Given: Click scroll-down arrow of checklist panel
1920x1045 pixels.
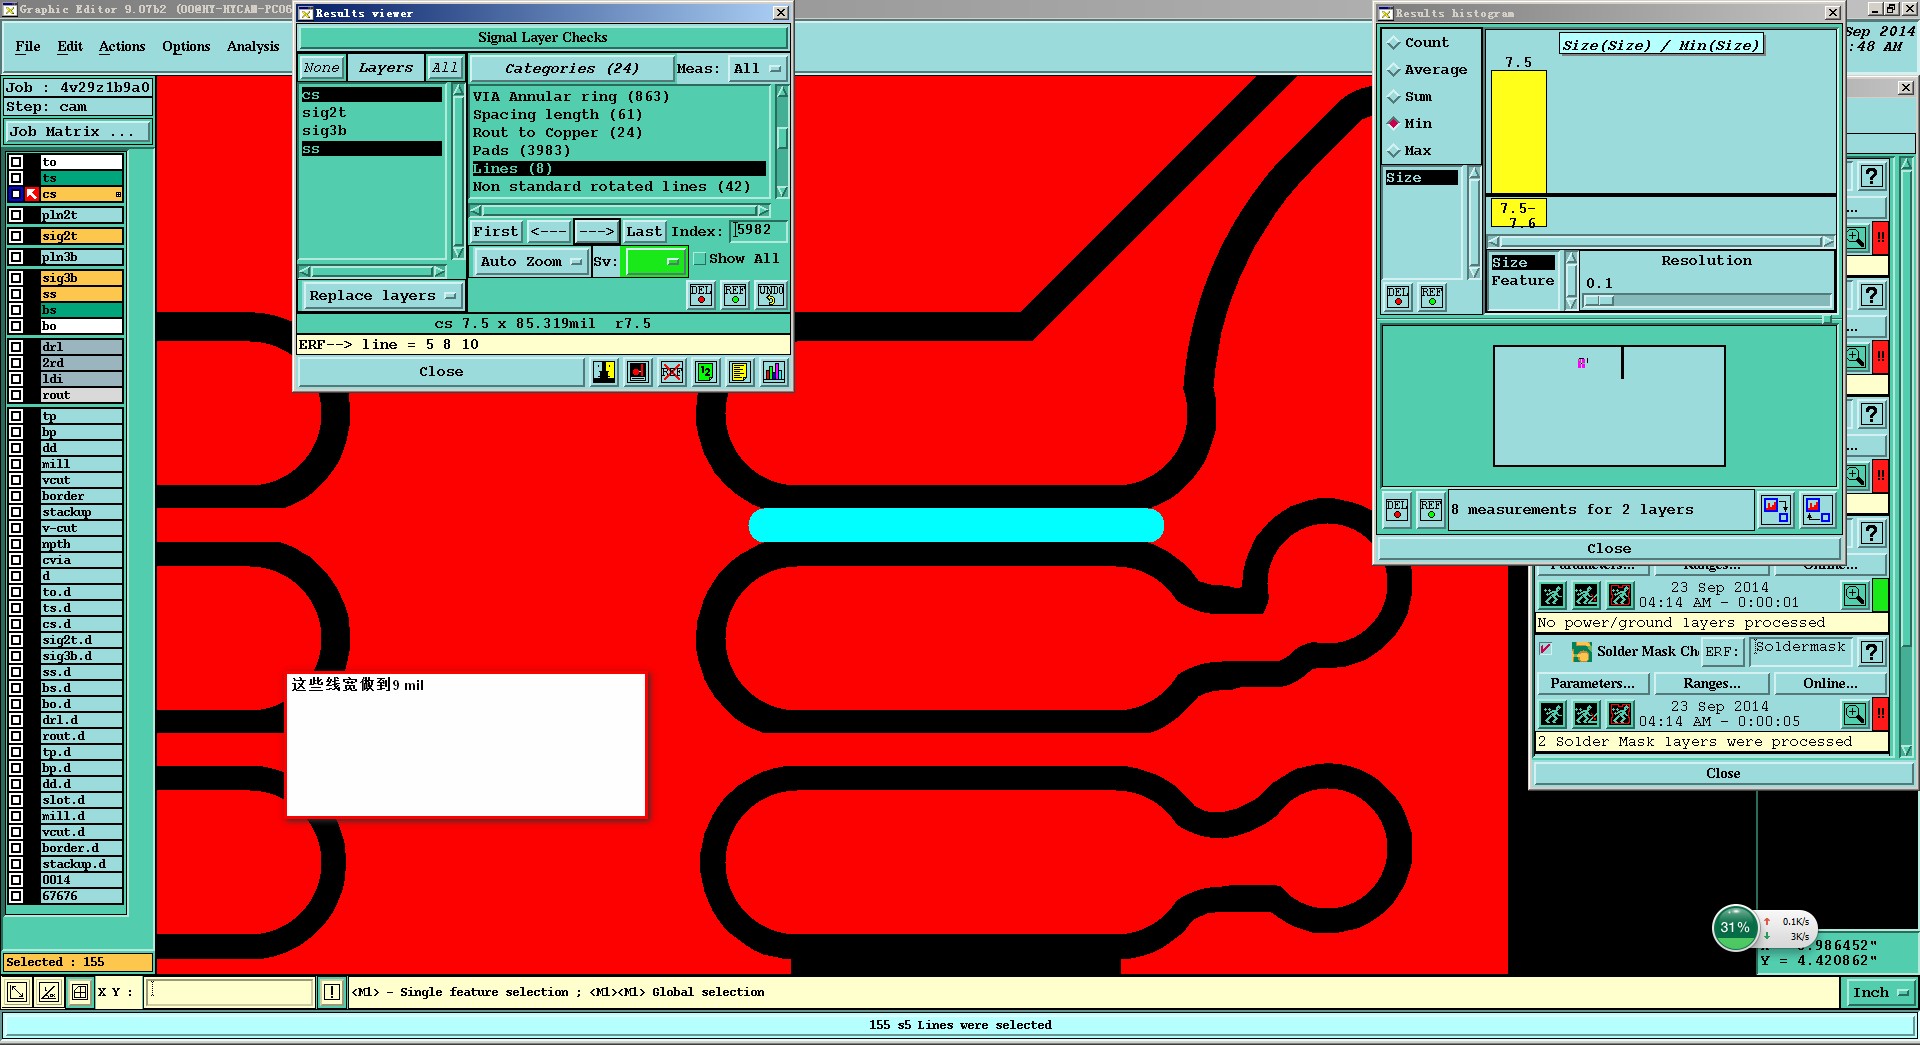Looking at the screenshot, I should point(1906,751).
